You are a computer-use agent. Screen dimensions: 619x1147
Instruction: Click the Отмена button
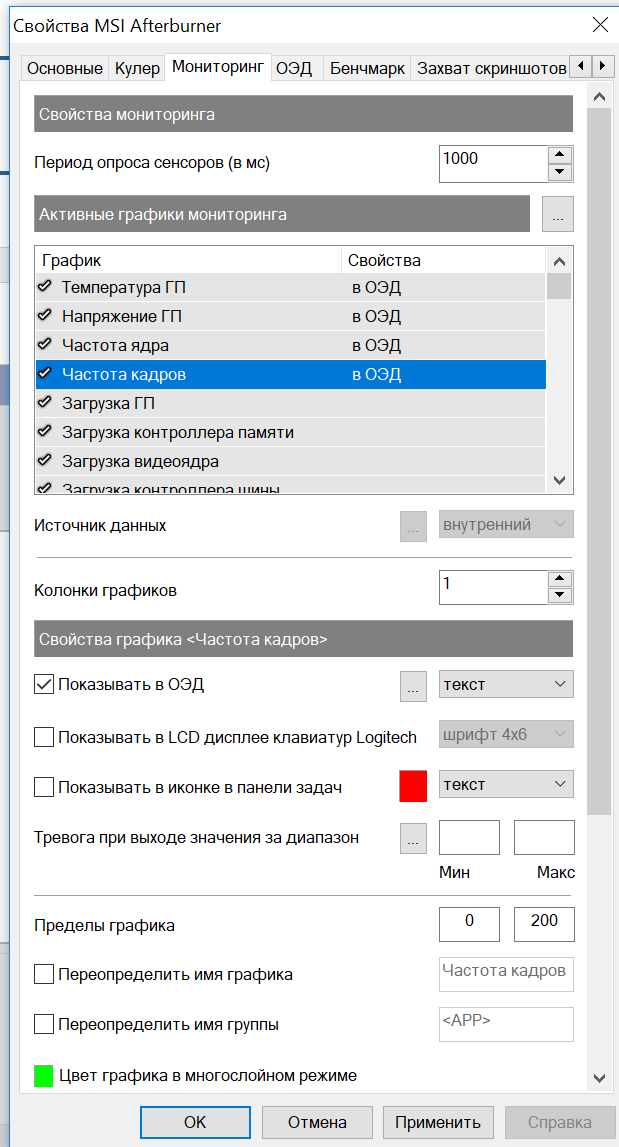(317, 1122)
